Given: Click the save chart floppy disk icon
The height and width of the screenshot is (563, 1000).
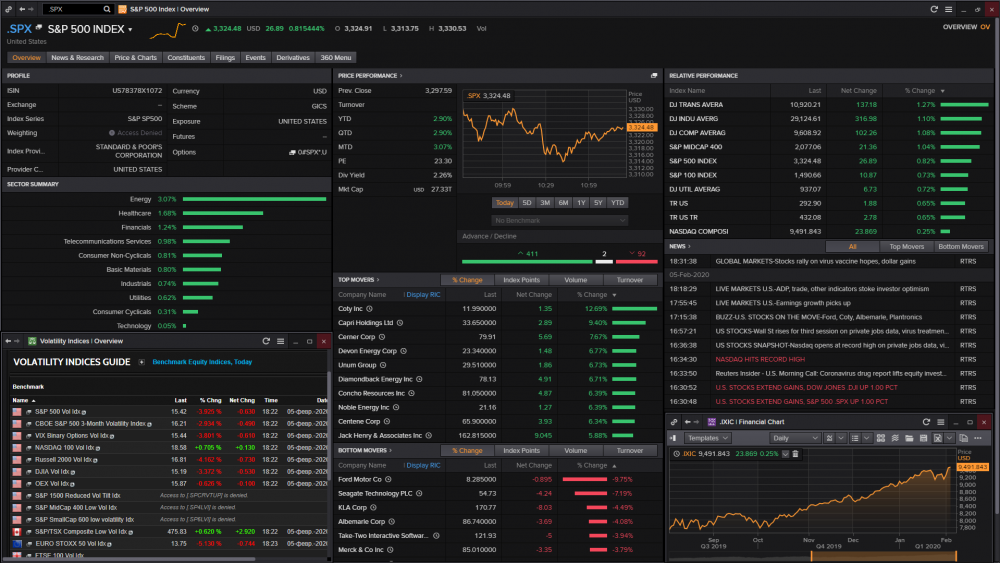Looking at the screenshot, I should coord(923,438).
